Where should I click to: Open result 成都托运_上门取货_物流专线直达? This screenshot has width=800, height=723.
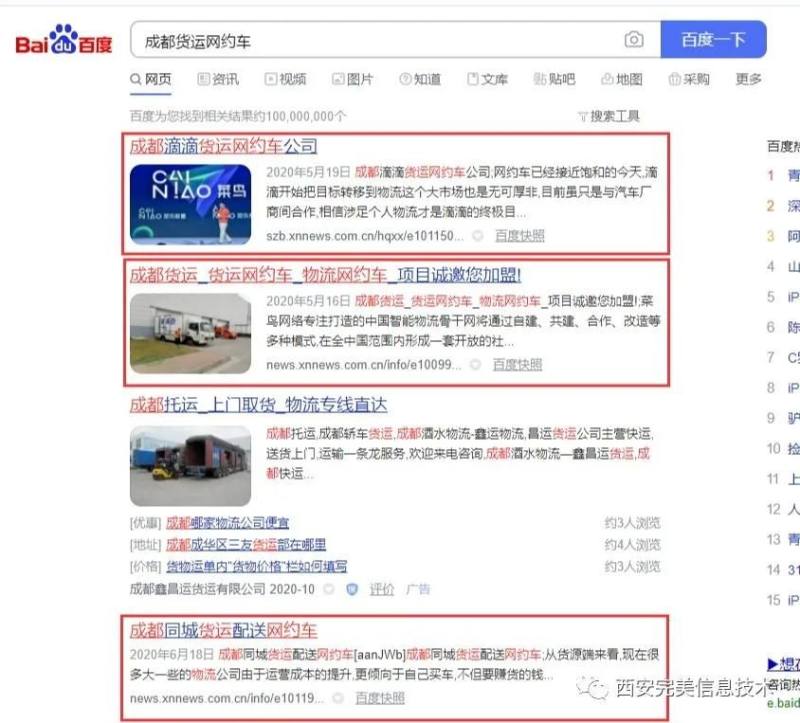(258, 405)
